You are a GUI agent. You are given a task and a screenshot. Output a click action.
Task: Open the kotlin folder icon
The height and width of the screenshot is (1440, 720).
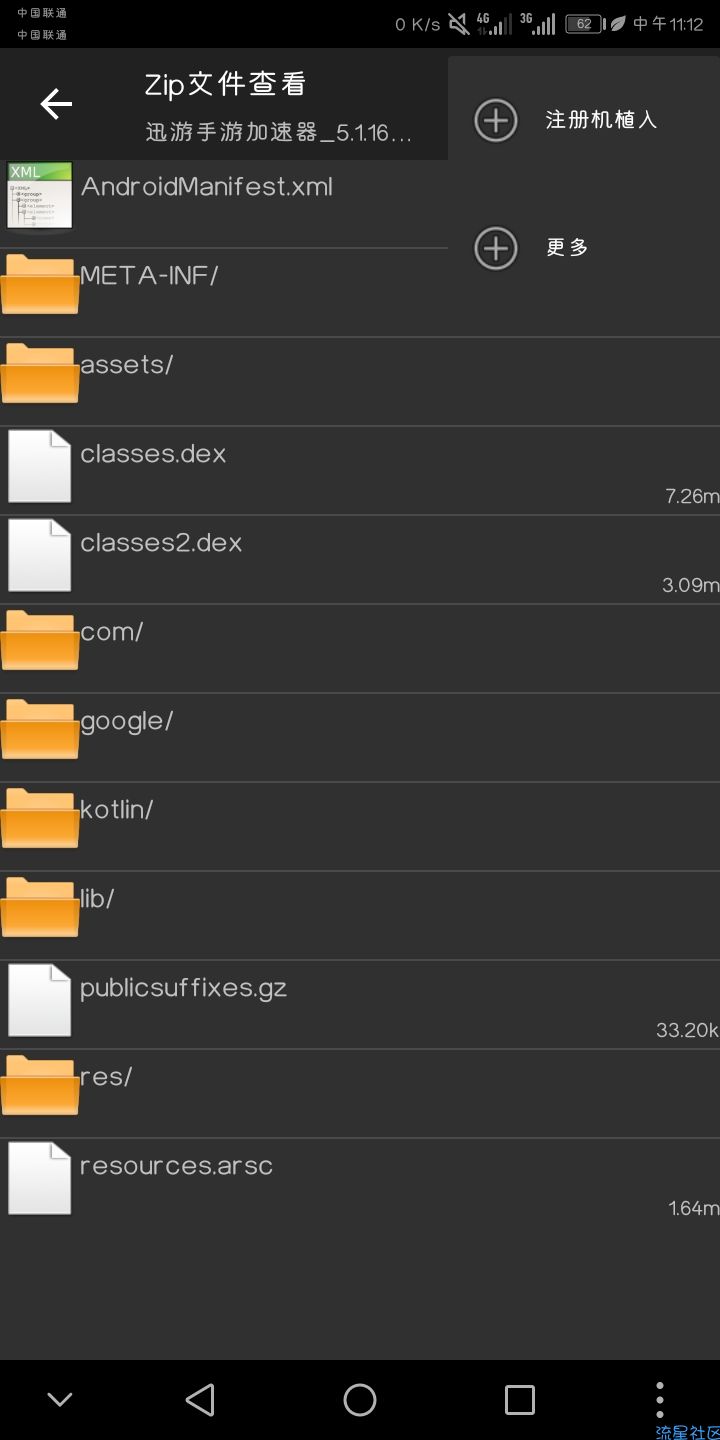(40, 818)
